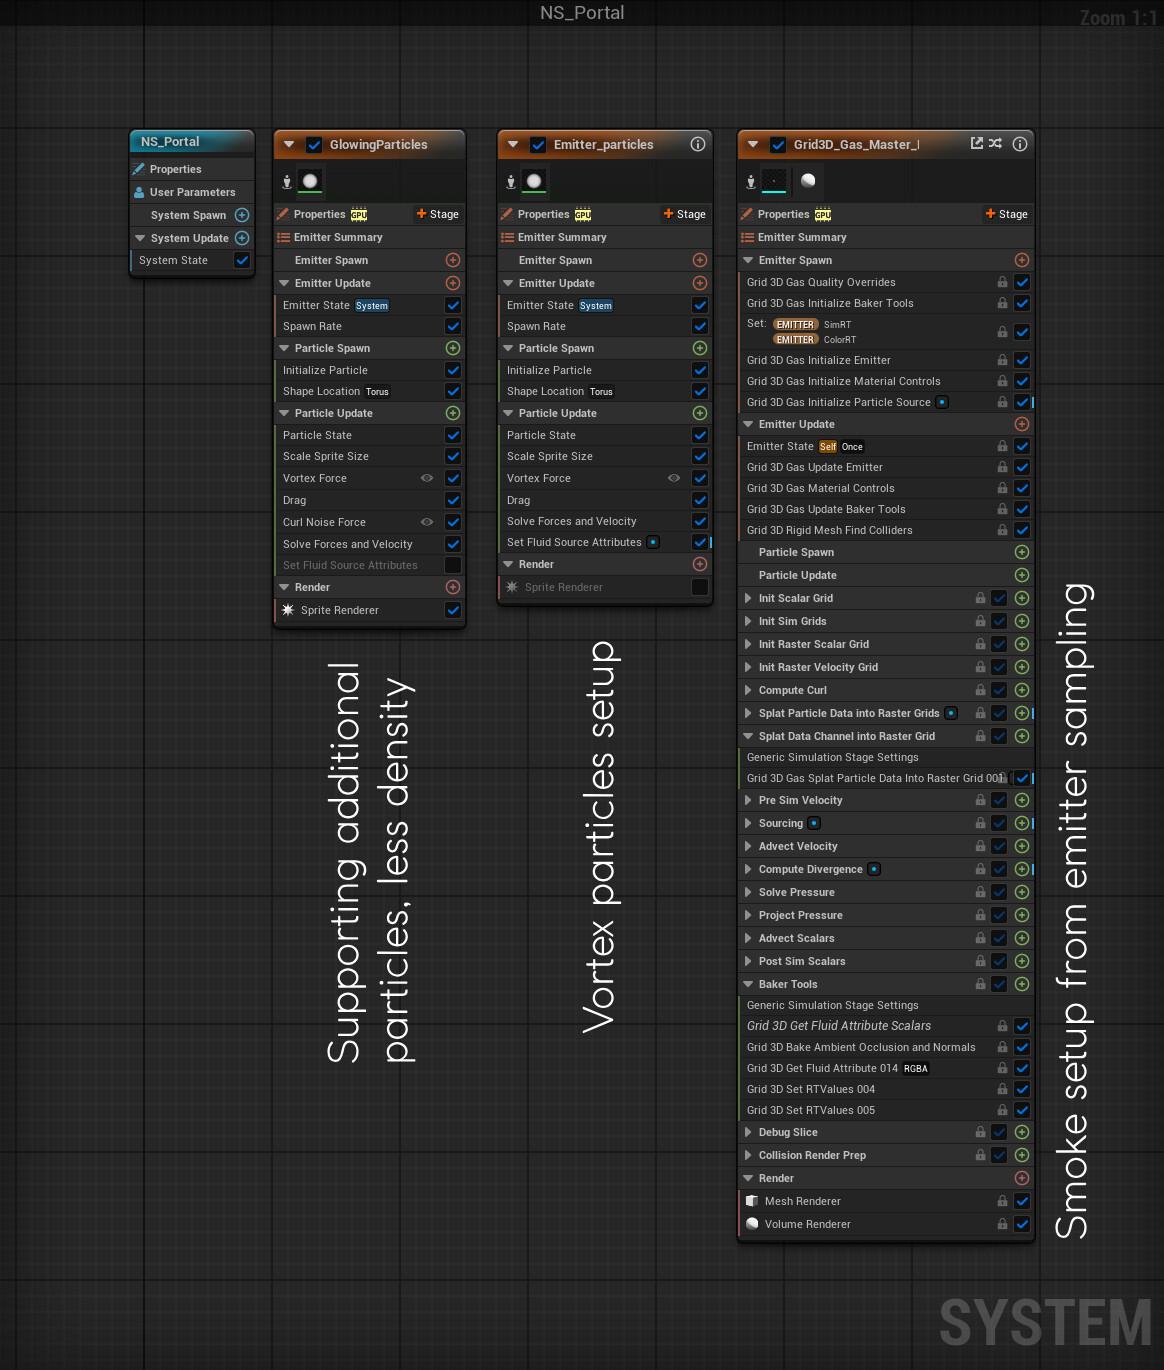Add a Stage to Grid3D_Gas_Master
The width and height of the screenshot is (1164, 1370).
click(x=1006, y=214)
